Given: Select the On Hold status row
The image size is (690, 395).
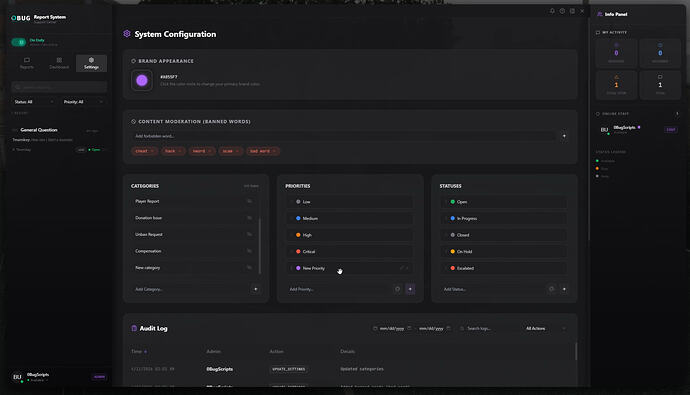Looking at the screenshot, I should coord(504,252).
